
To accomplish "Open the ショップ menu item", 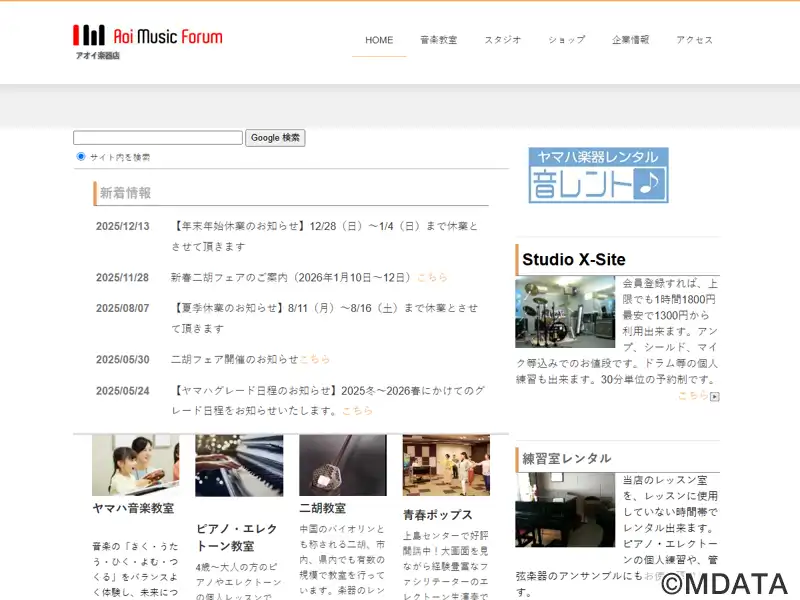I will click(x=566, y=40).
